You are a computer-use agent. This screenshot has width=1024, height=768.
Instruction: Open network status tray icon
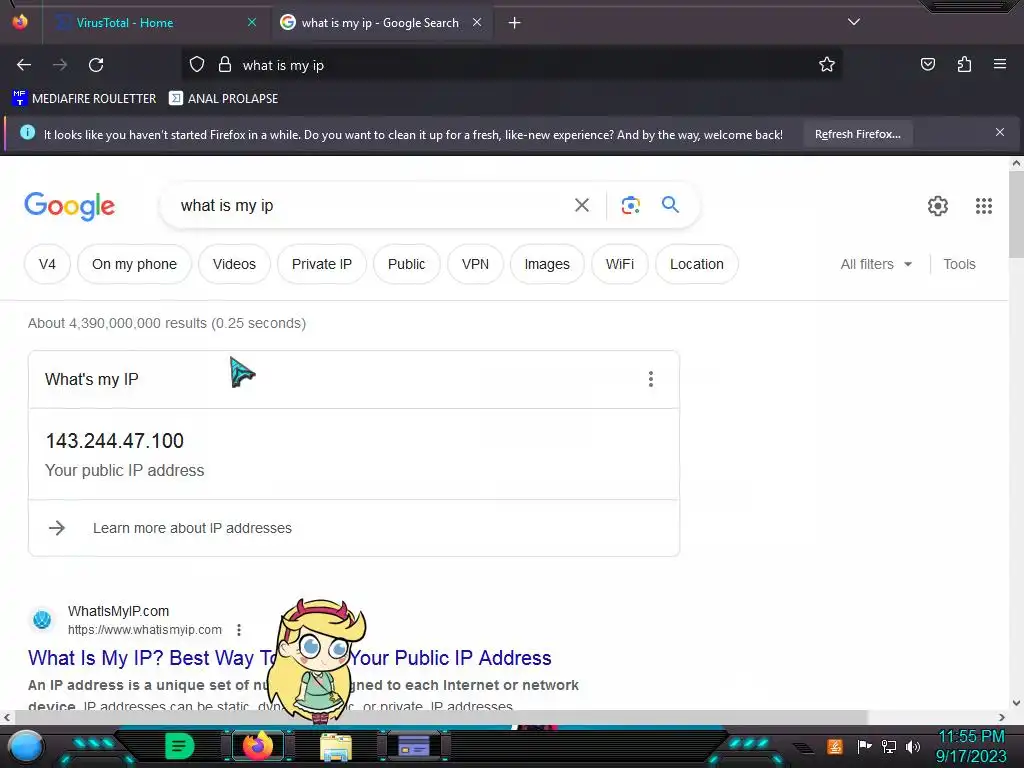(889, 746)
